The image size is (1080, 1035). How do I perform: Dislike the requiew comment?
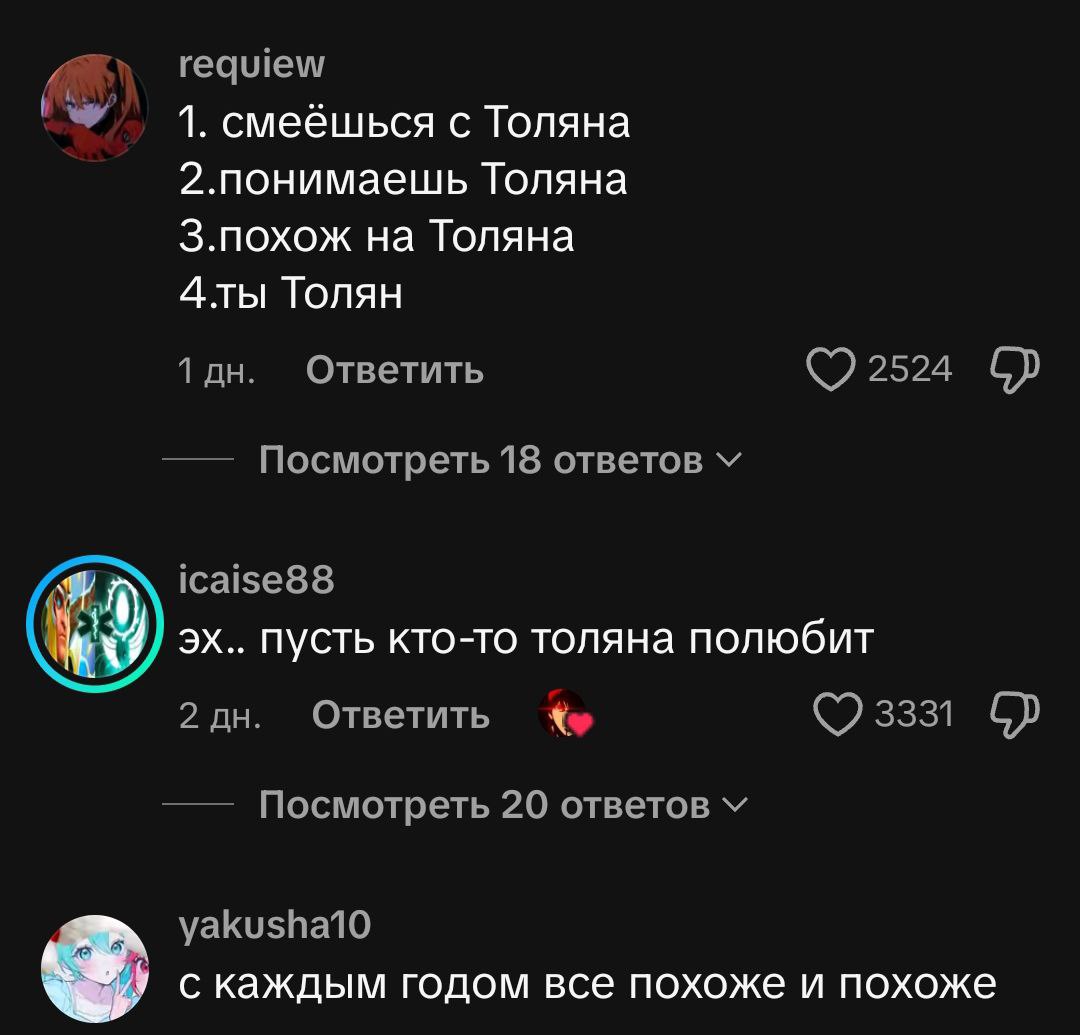click(1014, 370)
